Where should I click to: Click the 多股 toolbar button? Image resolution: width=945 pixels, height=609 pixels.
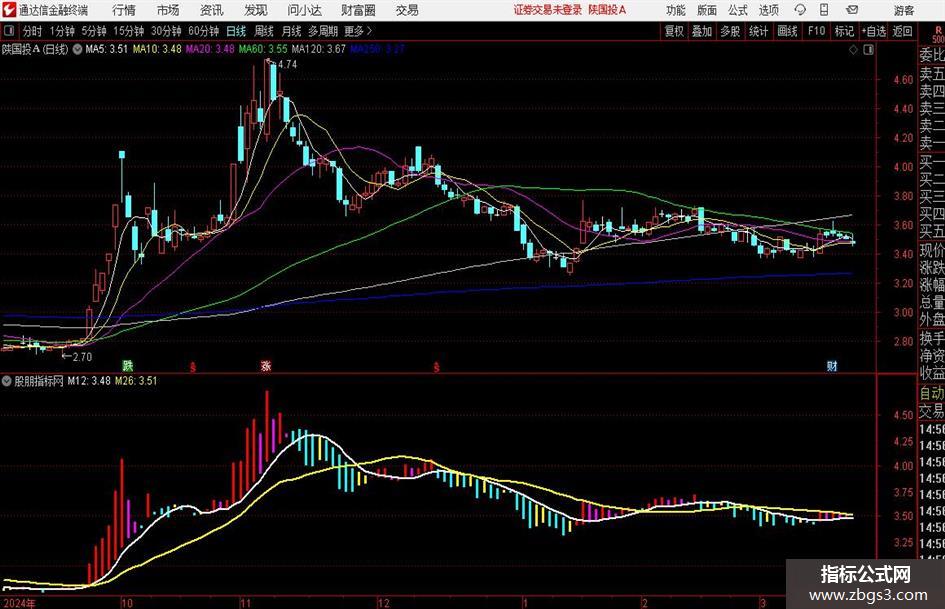point(730,31)
